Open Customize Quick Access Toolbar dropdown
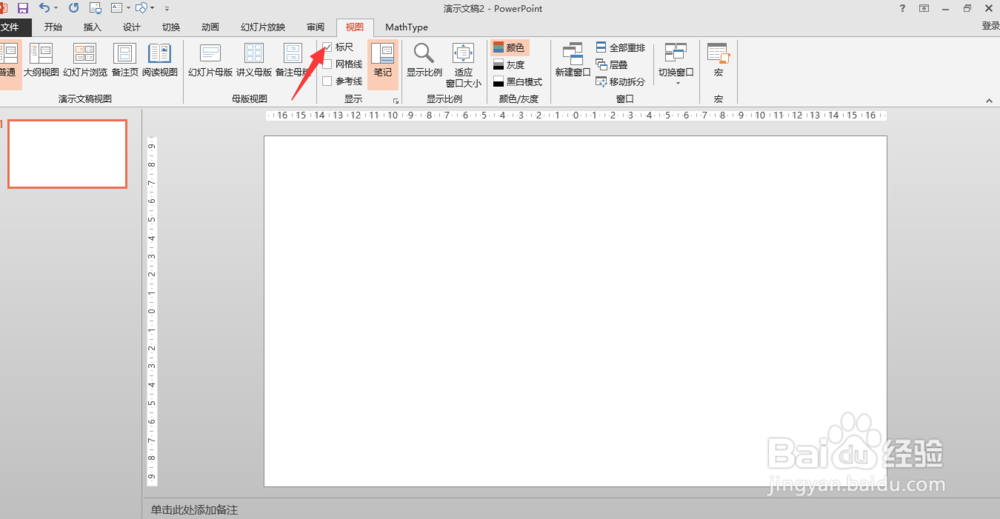This screenshot has width=1000, height=519. 167,9
